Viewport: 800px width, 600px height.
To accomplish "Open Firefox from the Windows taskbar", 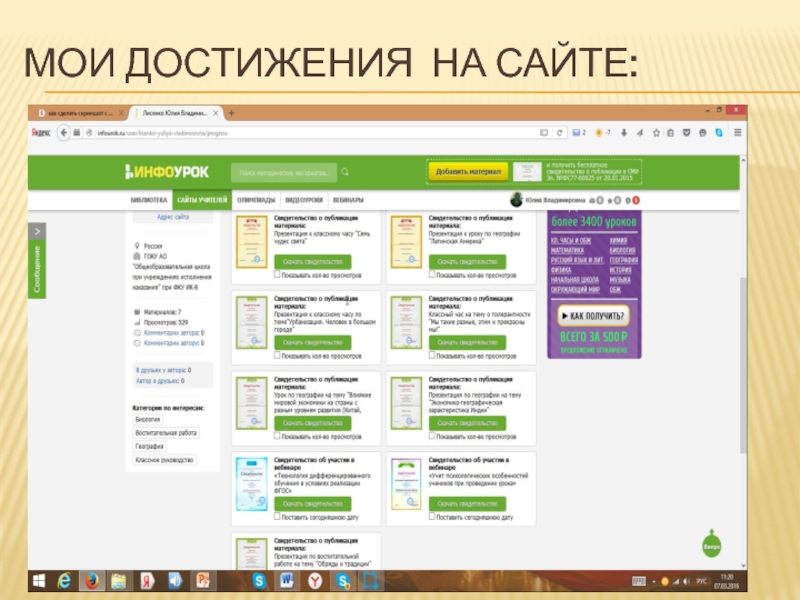I will 90,580.
